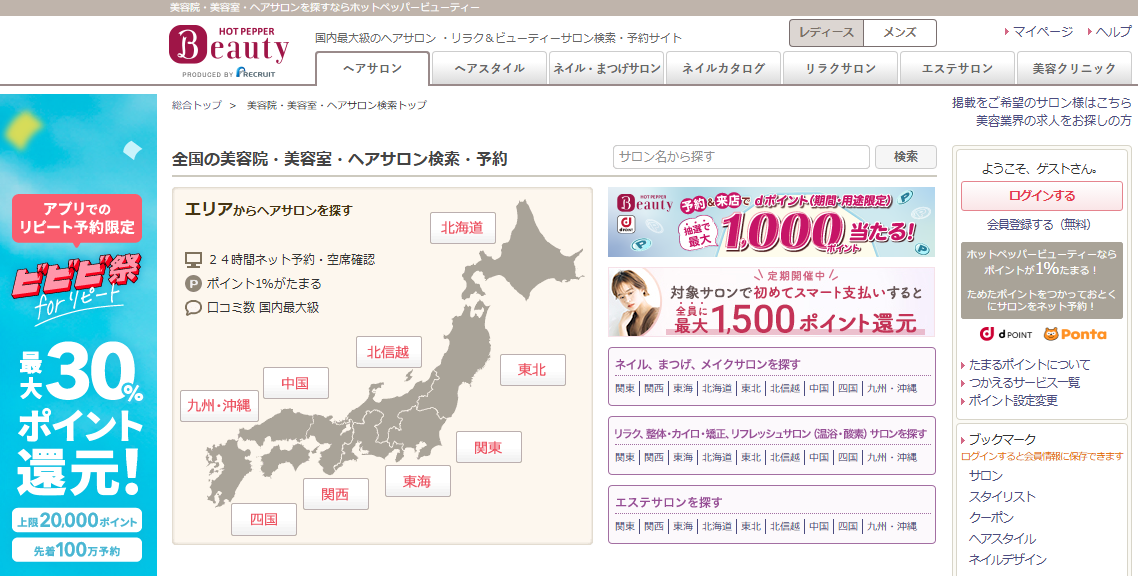Click the Ponta logo
Image resolution: width=1138 pixels, height=576 pixels.
coord(1075,334)
